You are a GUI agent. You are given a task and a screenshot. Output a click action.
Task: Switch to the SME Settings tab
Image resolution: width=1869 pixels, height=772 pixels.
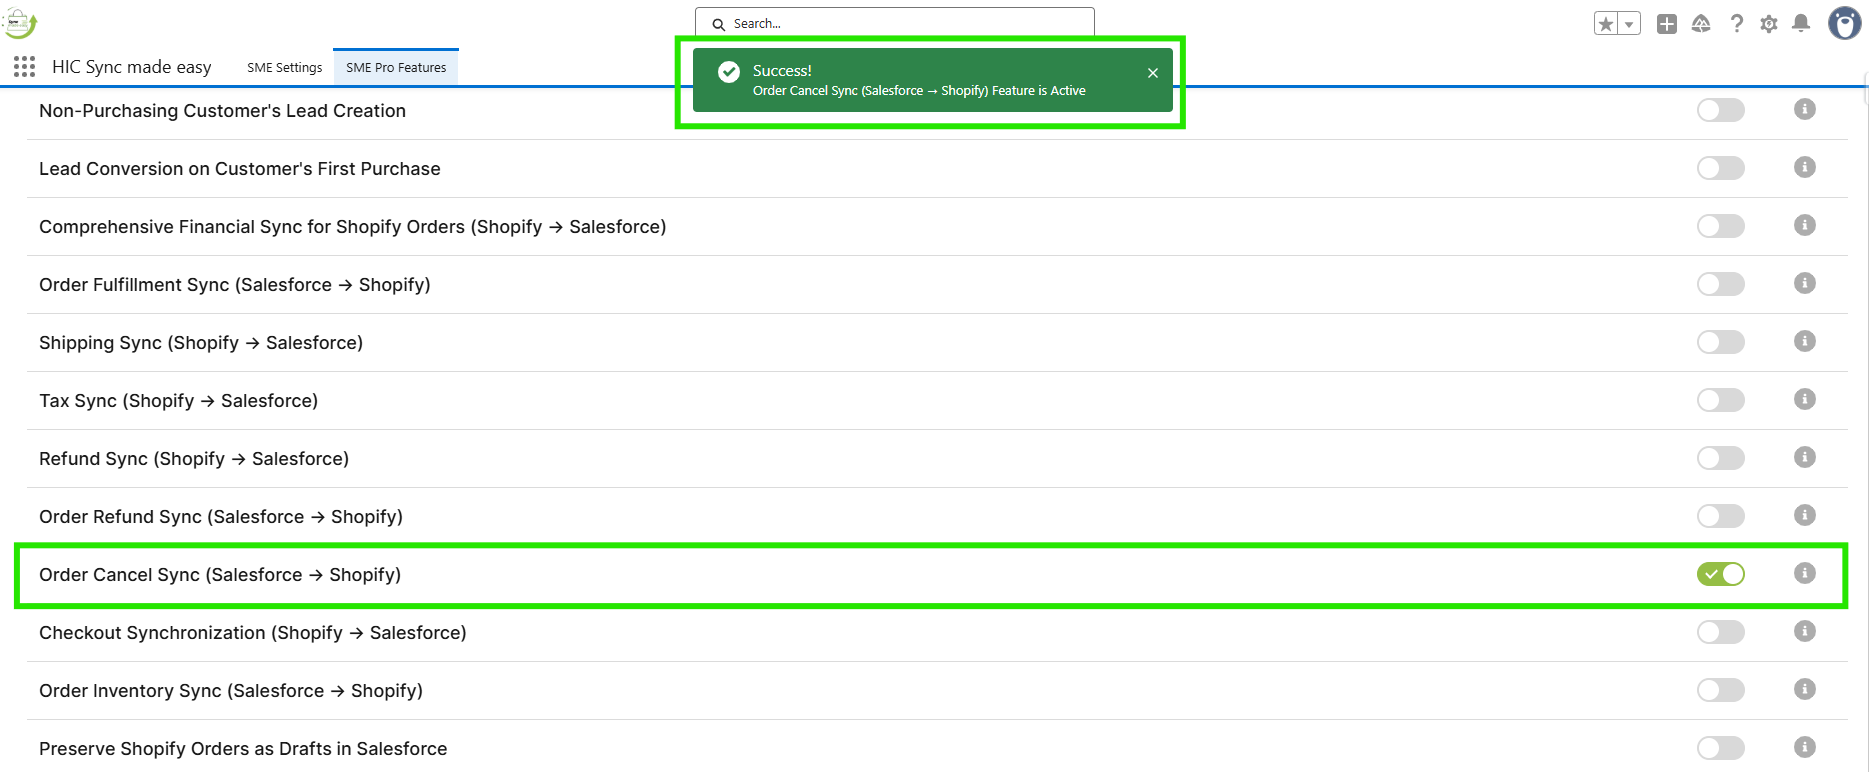pyautogui.click(x=285, y=68)
